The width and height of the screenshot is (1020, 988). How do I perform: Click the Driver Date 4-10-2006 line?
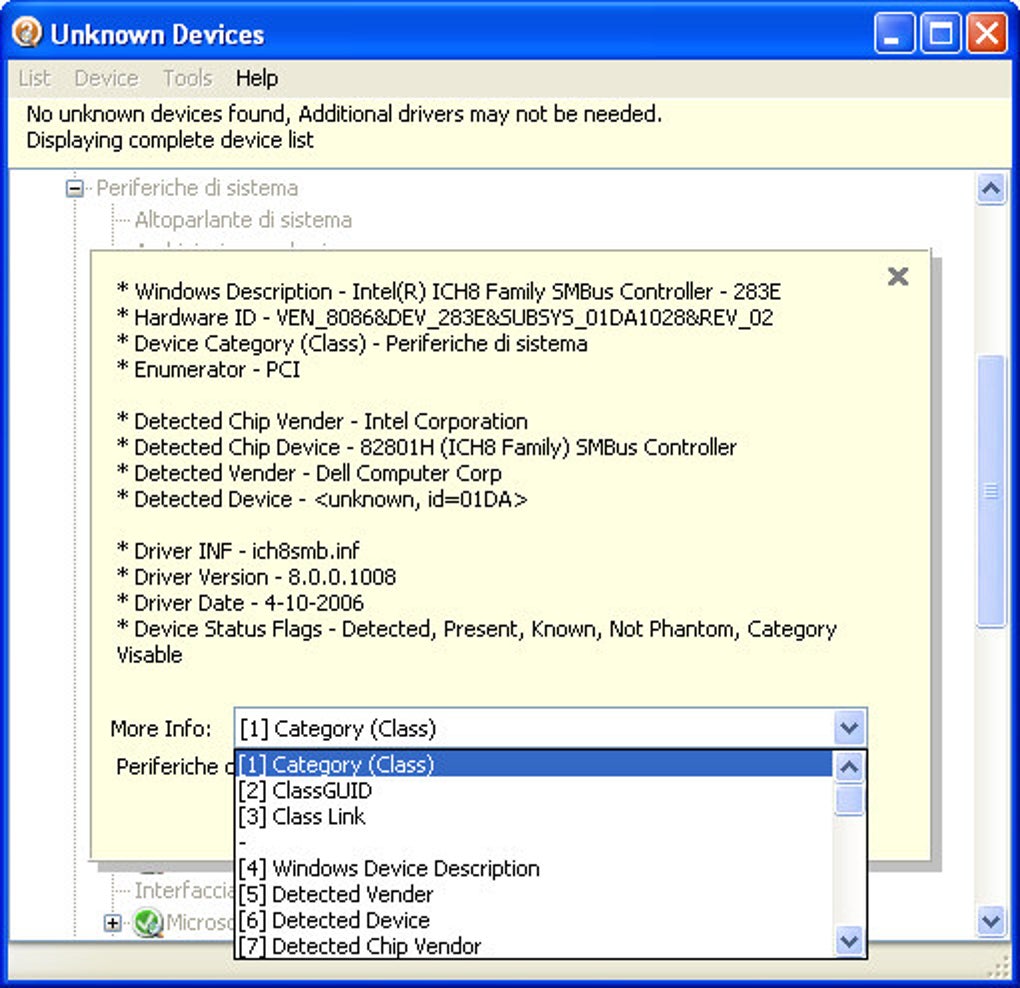click(240, 603)
